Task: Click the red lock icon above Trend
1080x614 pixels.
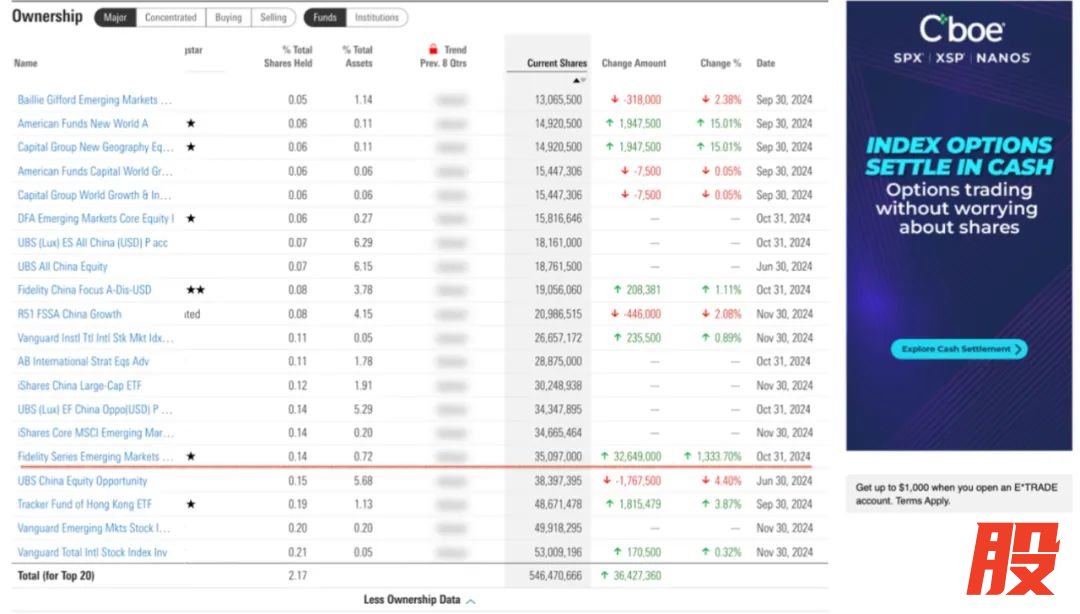Action: click(x=433, y=49)
